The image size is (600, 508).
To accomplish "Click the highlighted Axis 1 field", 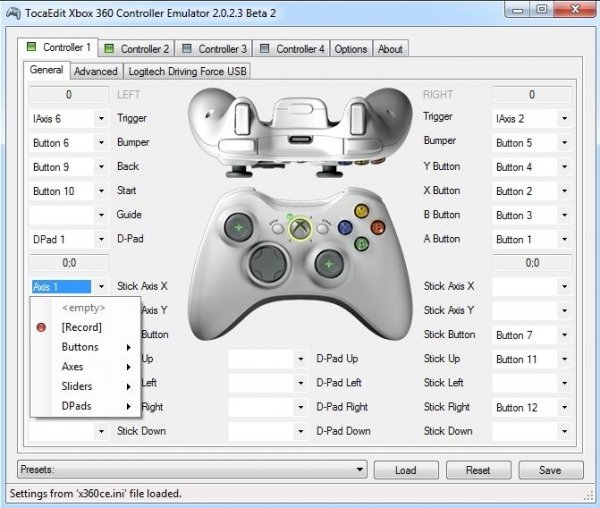I will tap(61, 287).
